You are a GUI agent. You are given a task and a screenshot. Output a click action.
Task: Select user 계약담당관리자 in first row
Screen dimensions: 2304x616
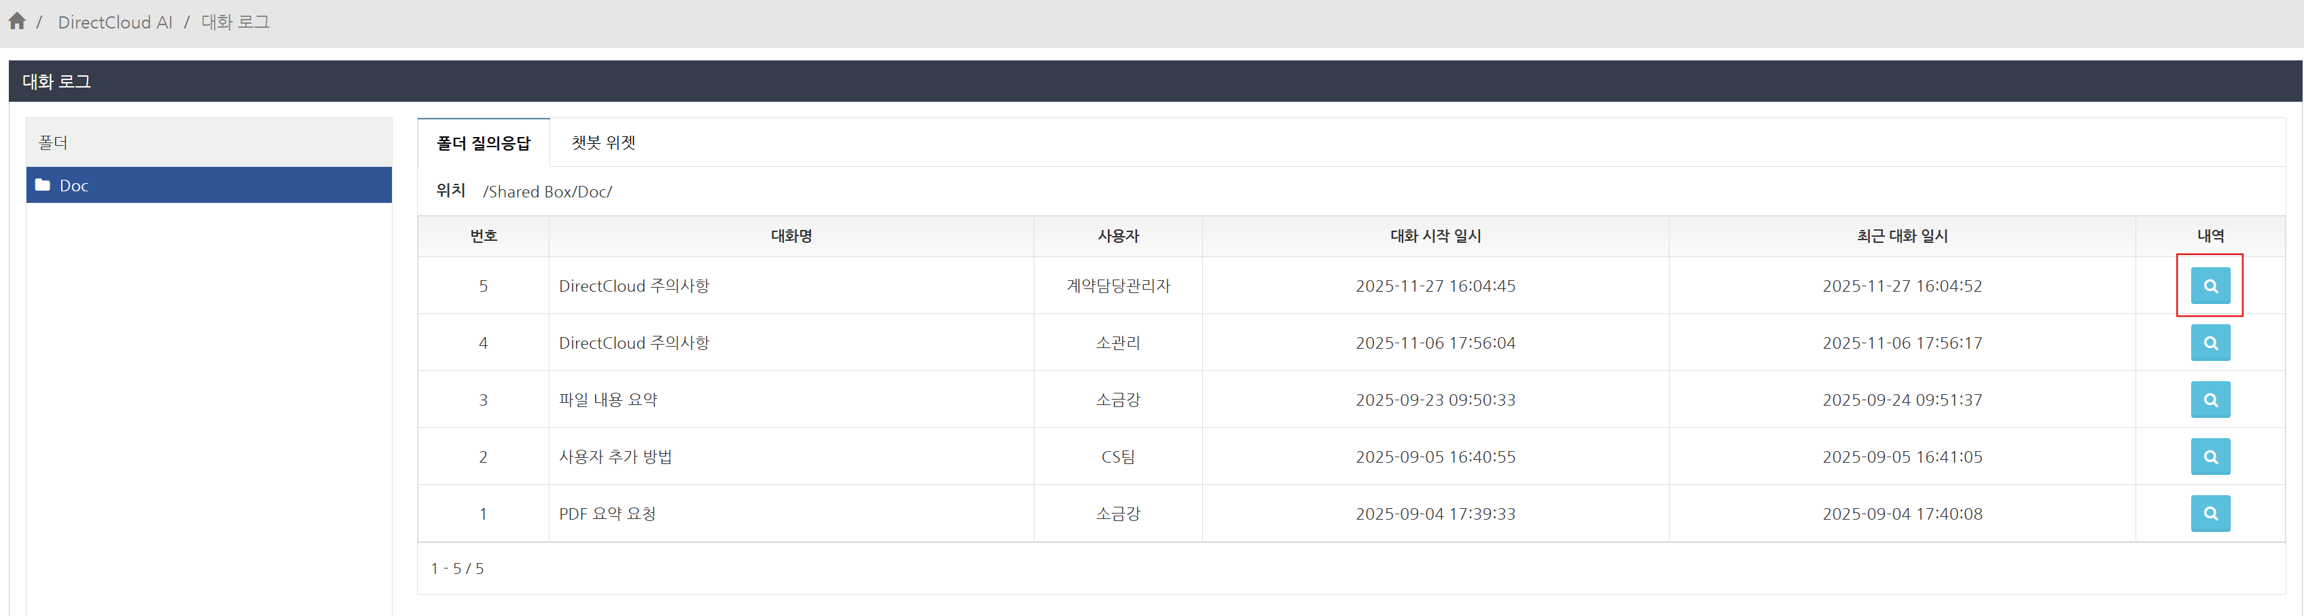coord(1117,286)
